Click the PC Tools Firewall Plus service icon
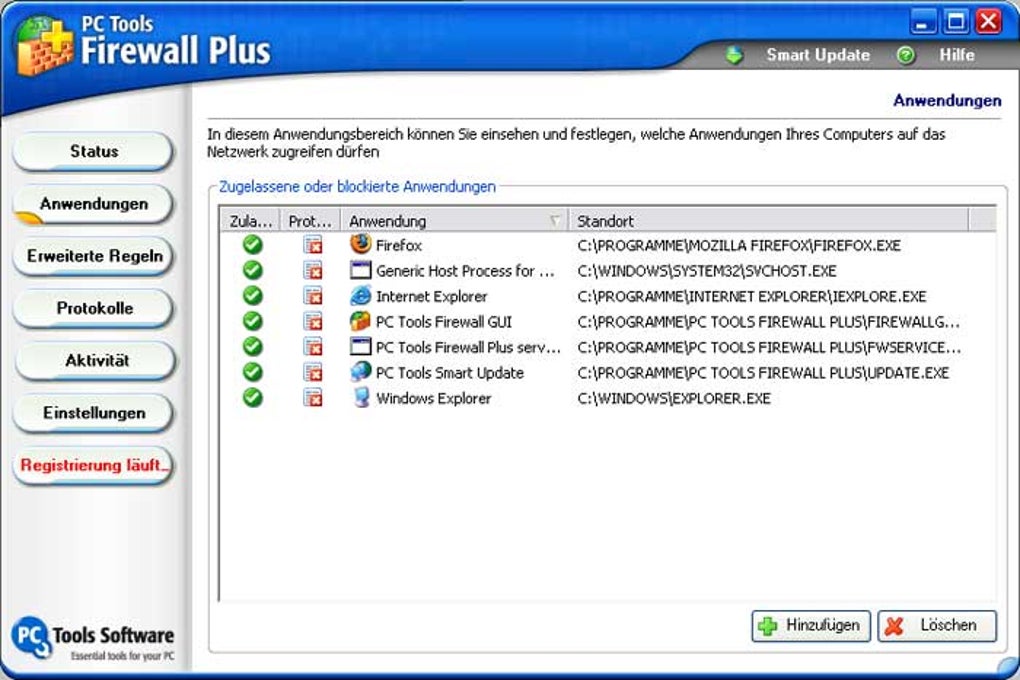Screen dimensions: 1020x680 (360, 346)
